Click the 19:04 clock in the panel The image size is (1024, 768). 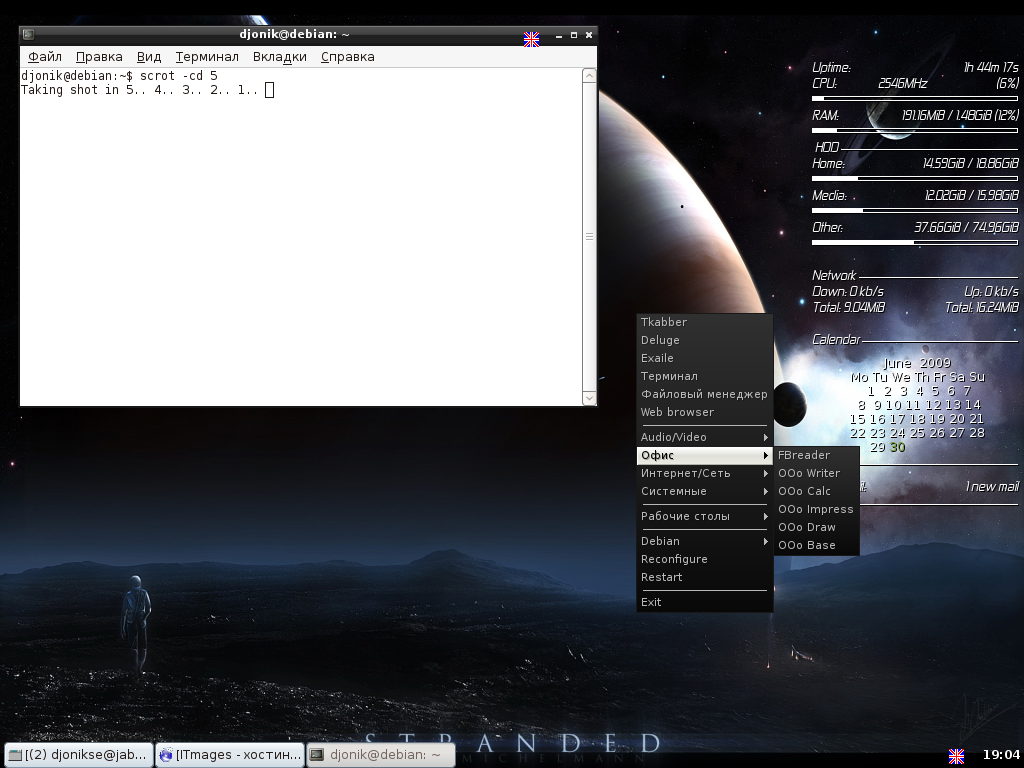[x=1001, y=755]
